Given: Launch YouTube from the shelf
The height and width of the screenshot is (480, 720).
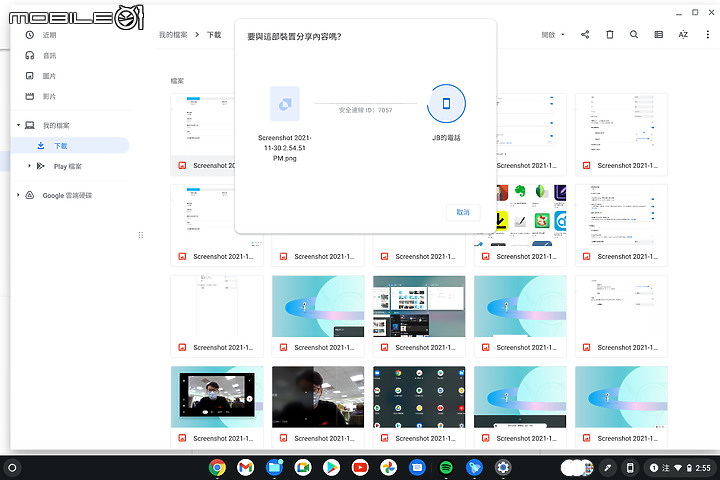Looking at the screenshot, I should pos(360,468).
